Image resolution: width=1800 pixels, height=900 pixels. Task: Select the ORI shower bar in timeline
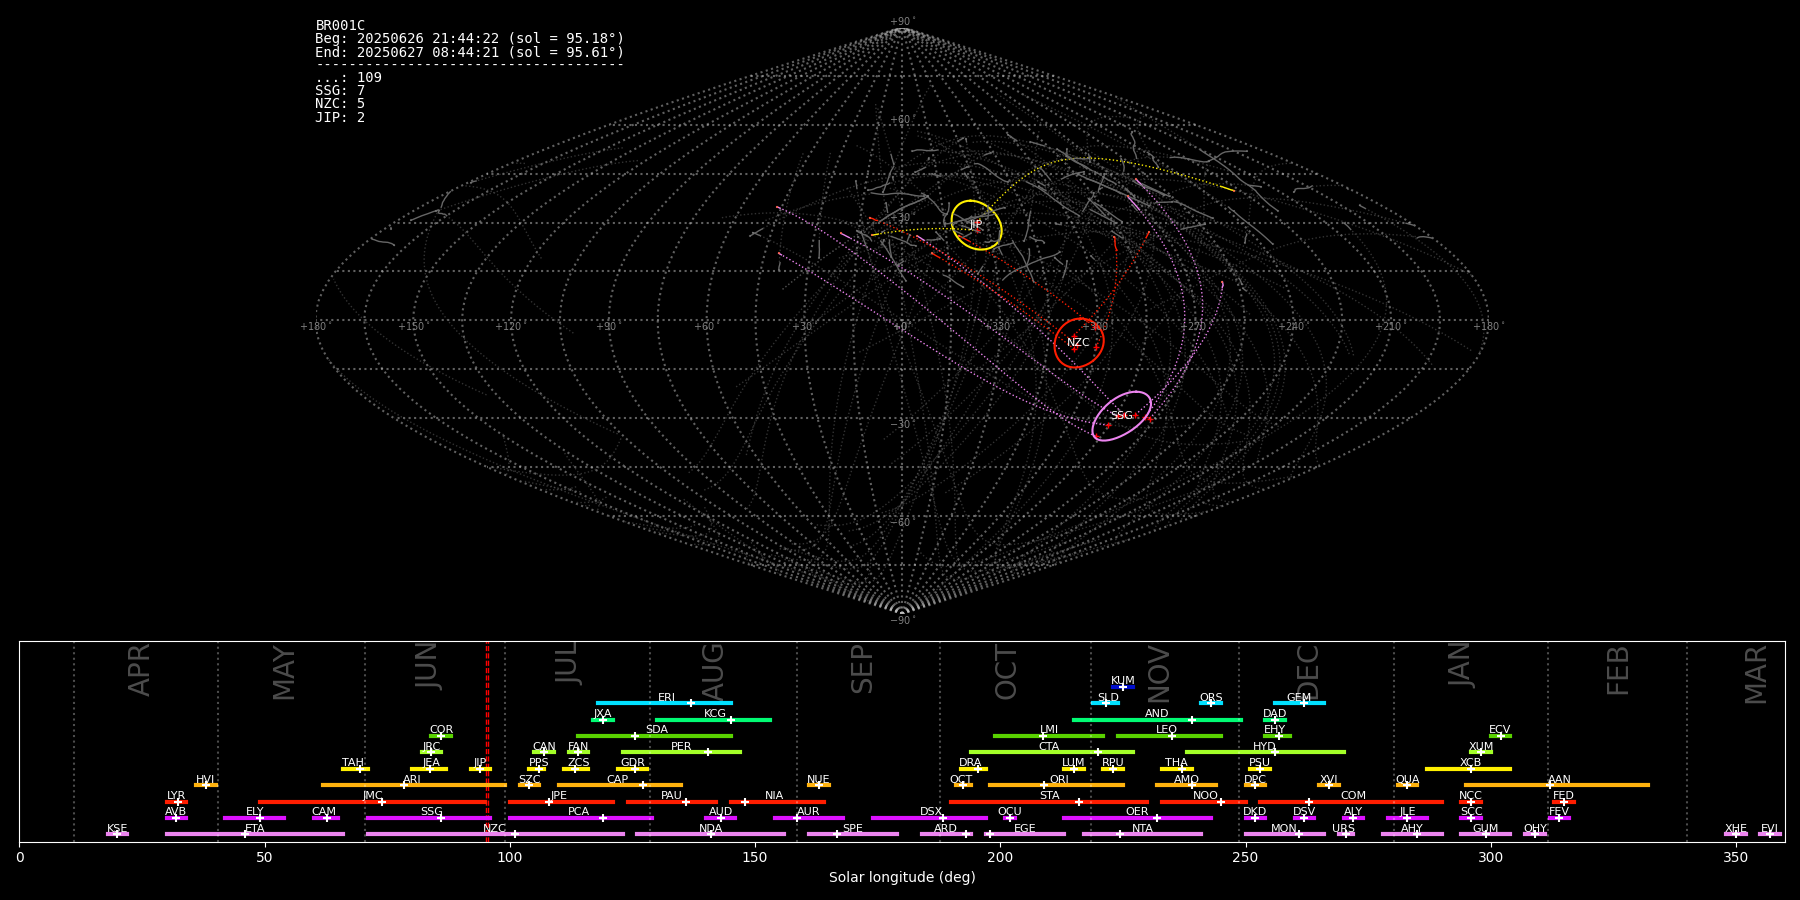click(1056, 785)
